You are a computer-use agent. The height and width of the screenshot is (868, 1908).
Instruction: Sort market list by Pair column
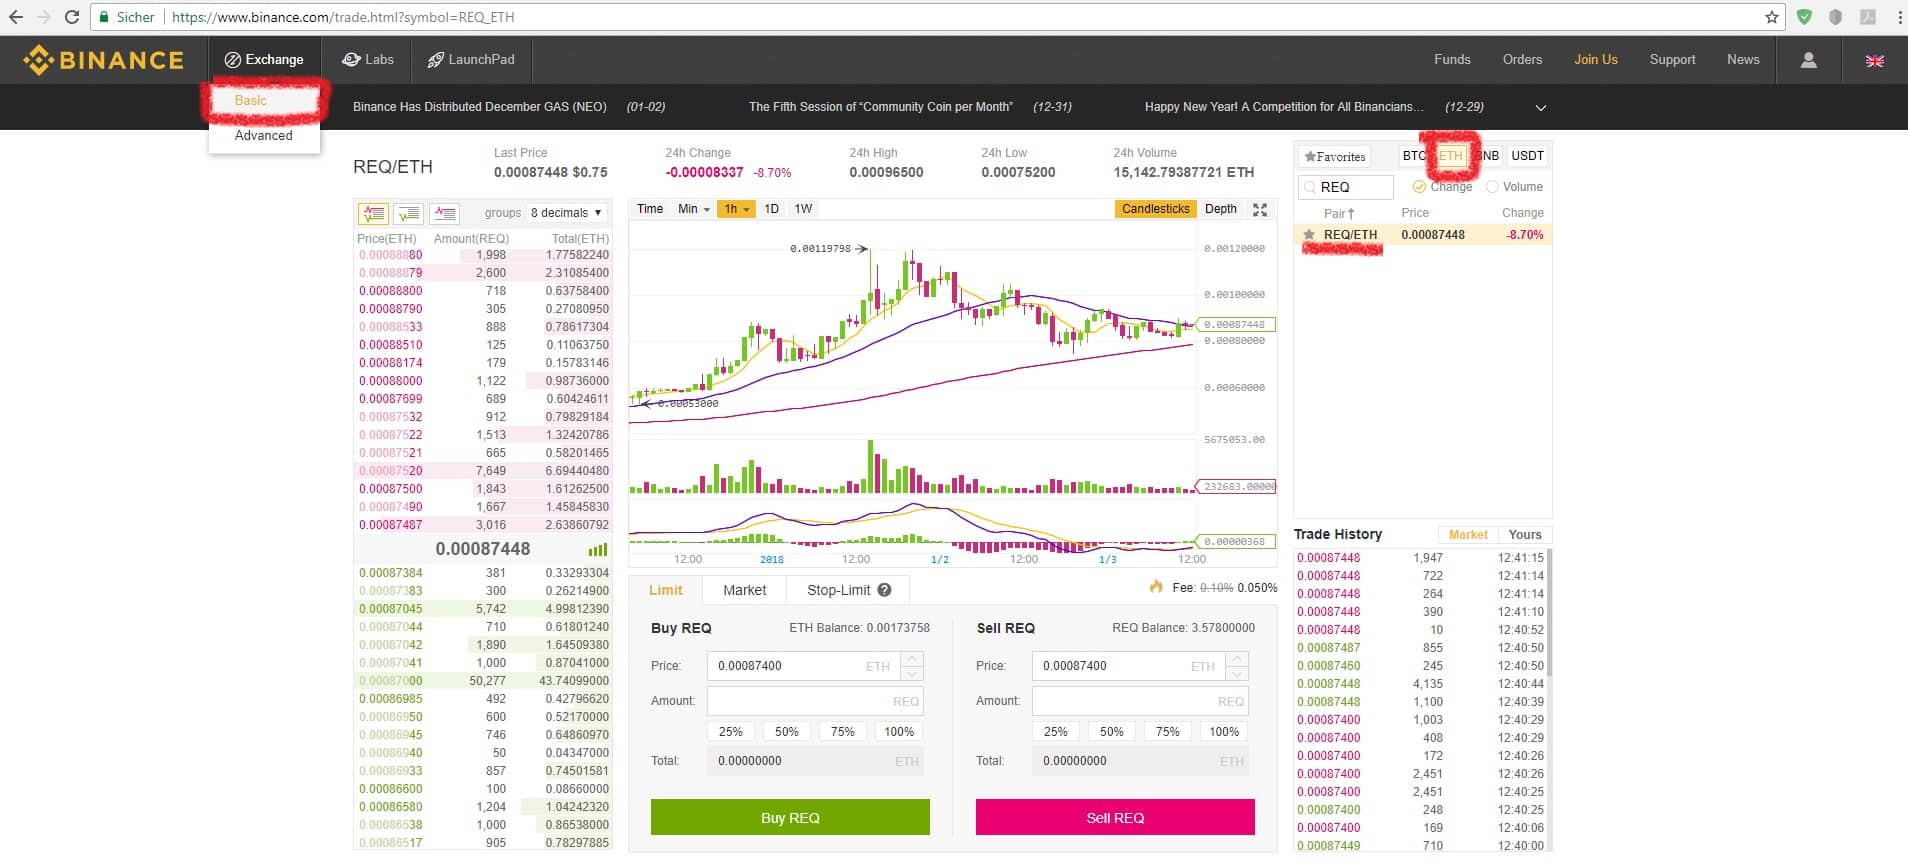[1338, 213]
